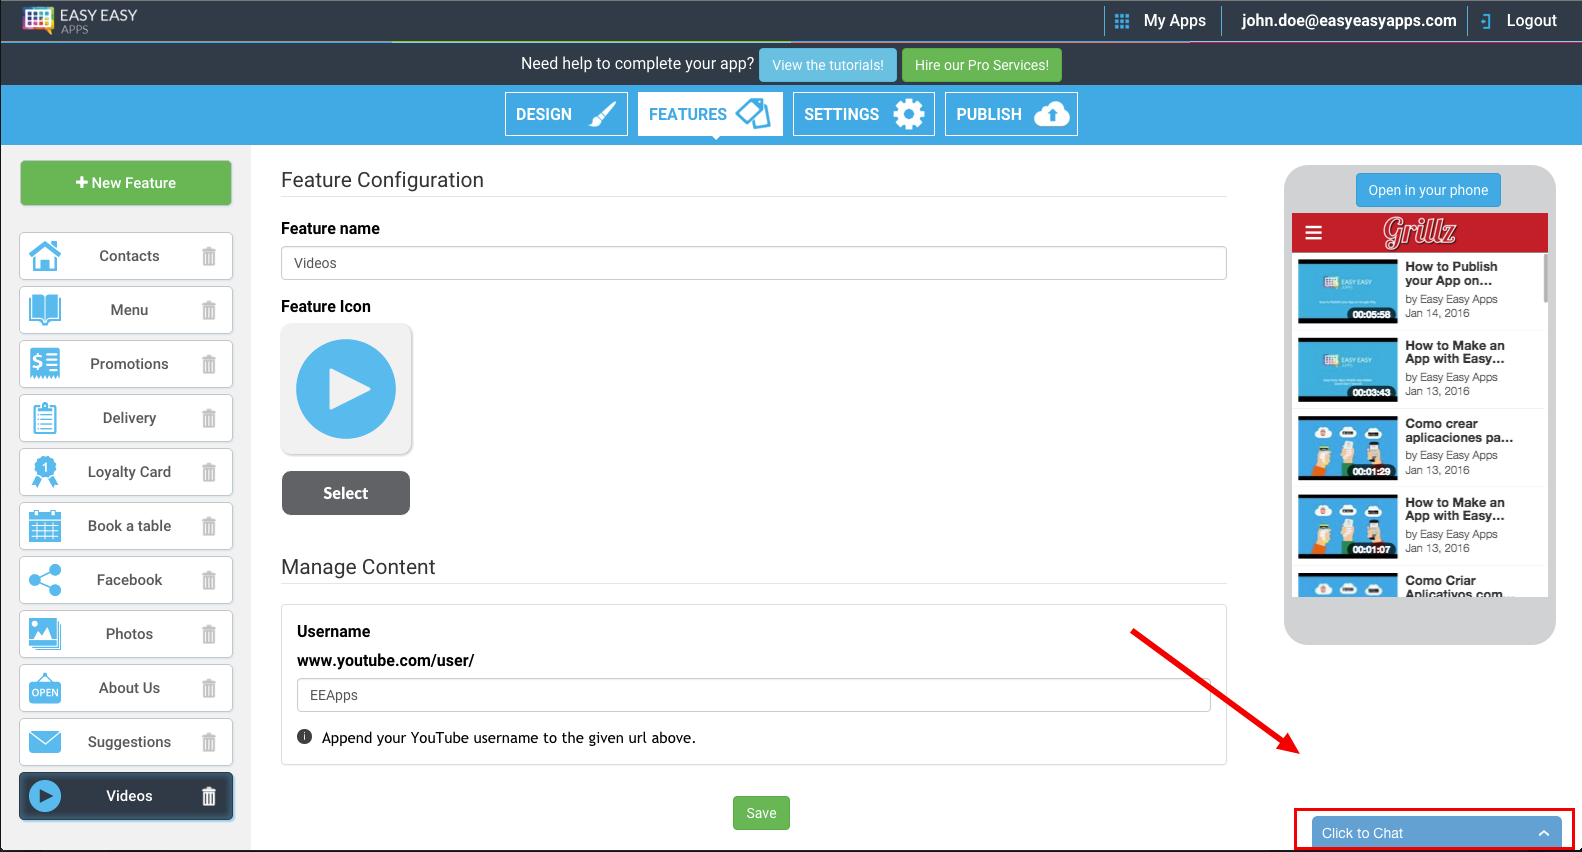The width and height of the screenshot is (1582, 852).
Task: Focus the YouTube username input field
Action: point(753,695)
